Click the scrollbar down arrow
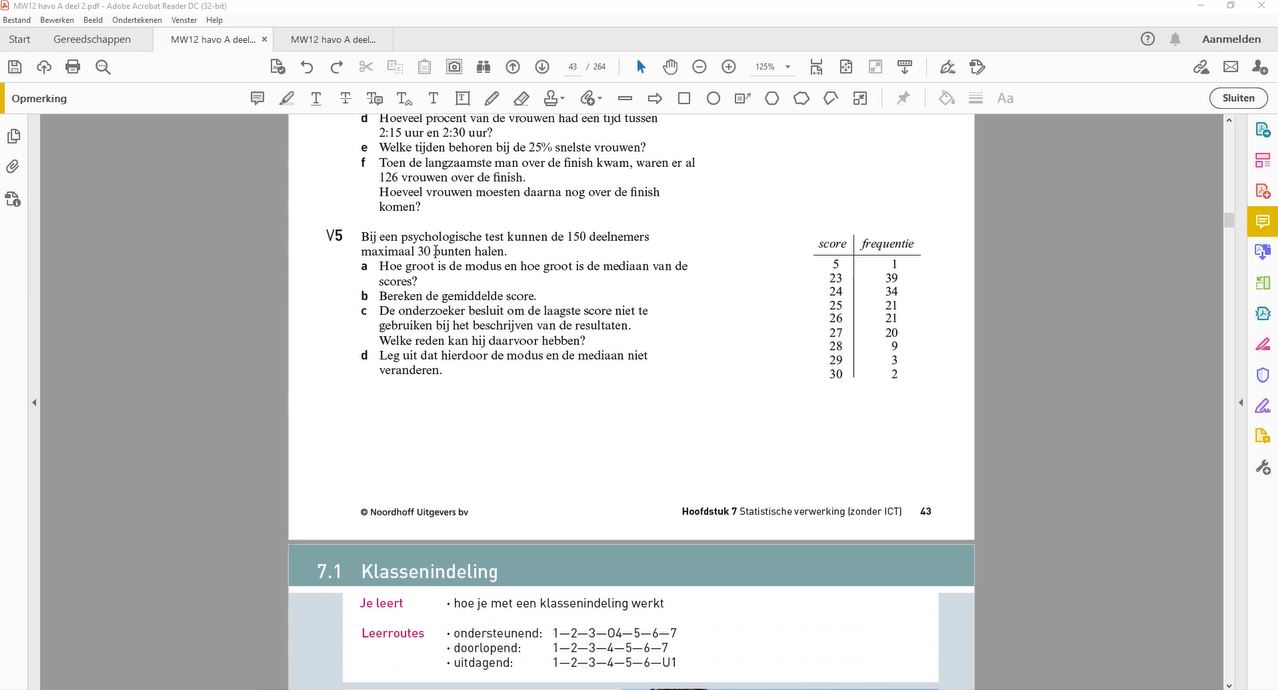Screen dimensions: 1278x690 (x=1229, y=684)
